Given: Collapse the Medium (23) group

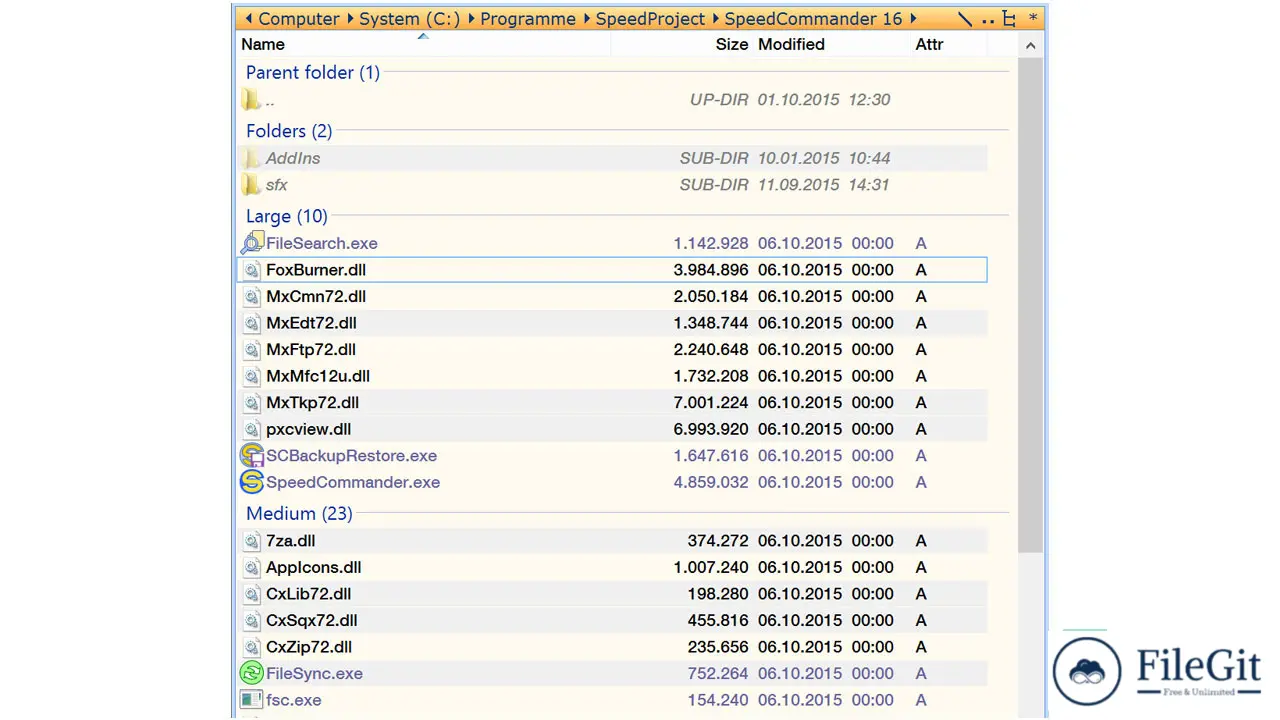Looking at the screenshot, I should 299,513.
